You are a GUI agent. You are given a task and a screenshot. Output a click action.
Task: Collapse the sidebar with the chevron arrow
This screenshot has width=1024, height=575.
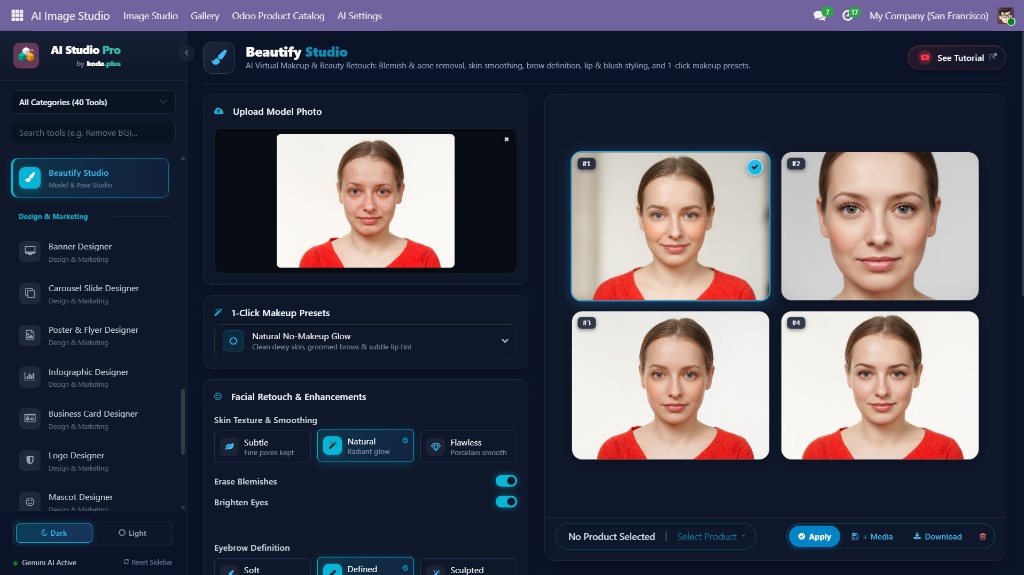pos(186,53)
